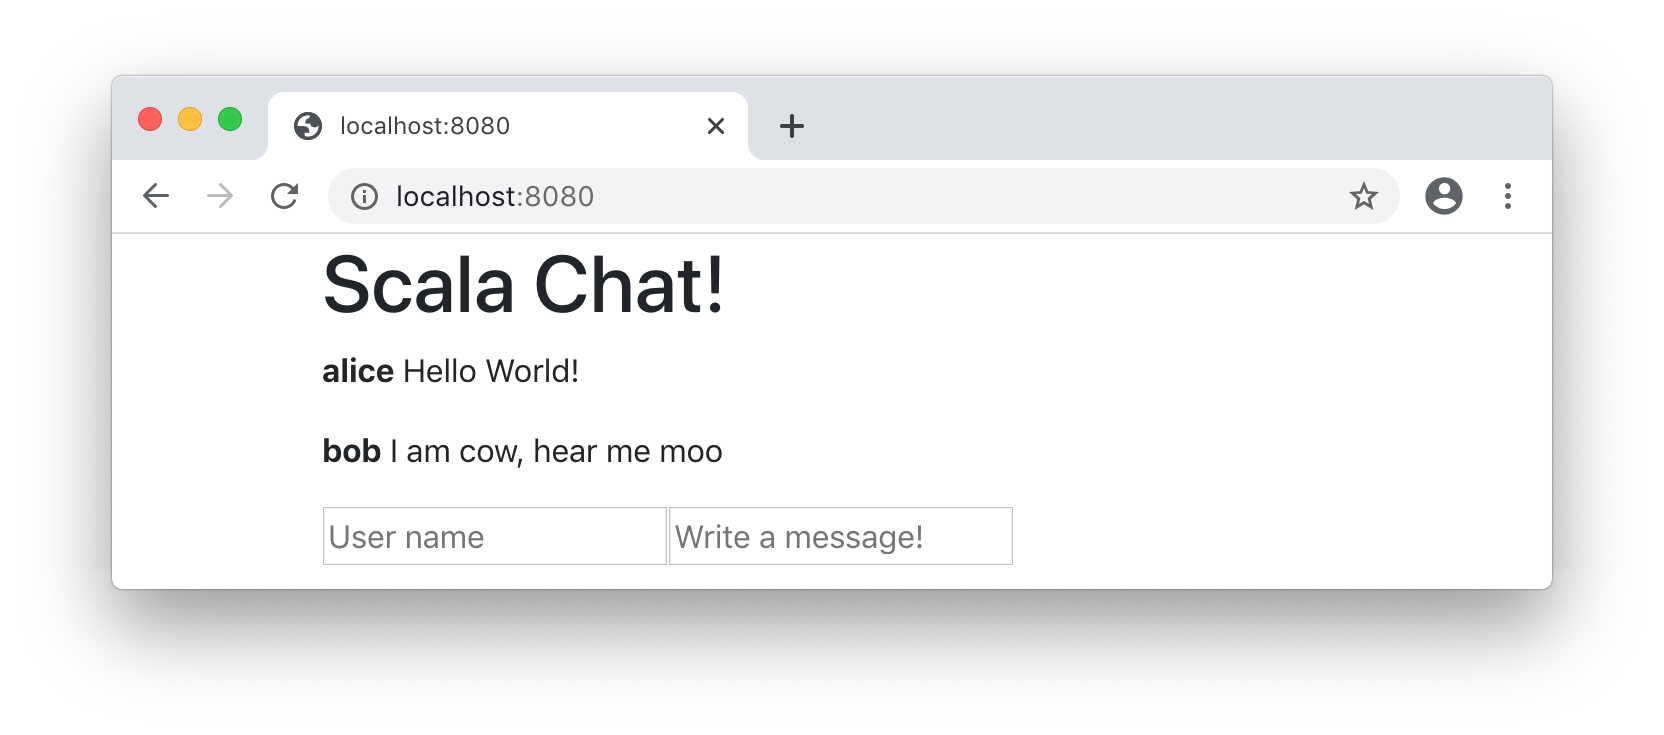The width and height of the screenshot is (1664, 735).
Task: View site information for localhost
Action: coord(364,197)
